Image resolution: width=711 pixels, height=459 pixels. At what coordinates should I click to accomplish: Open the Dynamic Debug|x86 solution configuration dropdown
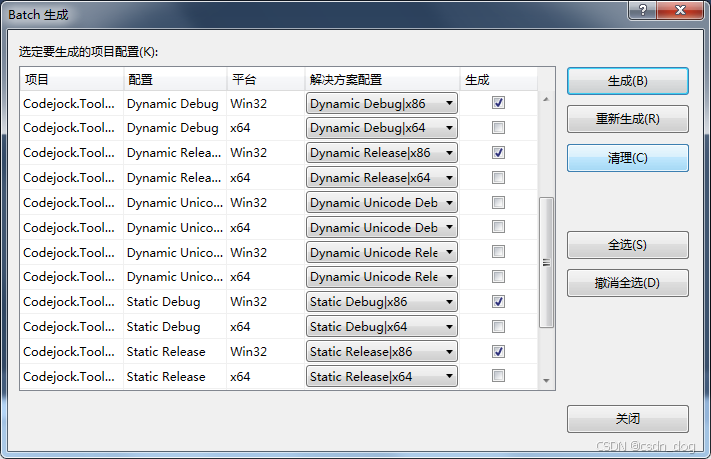point(381,103)
